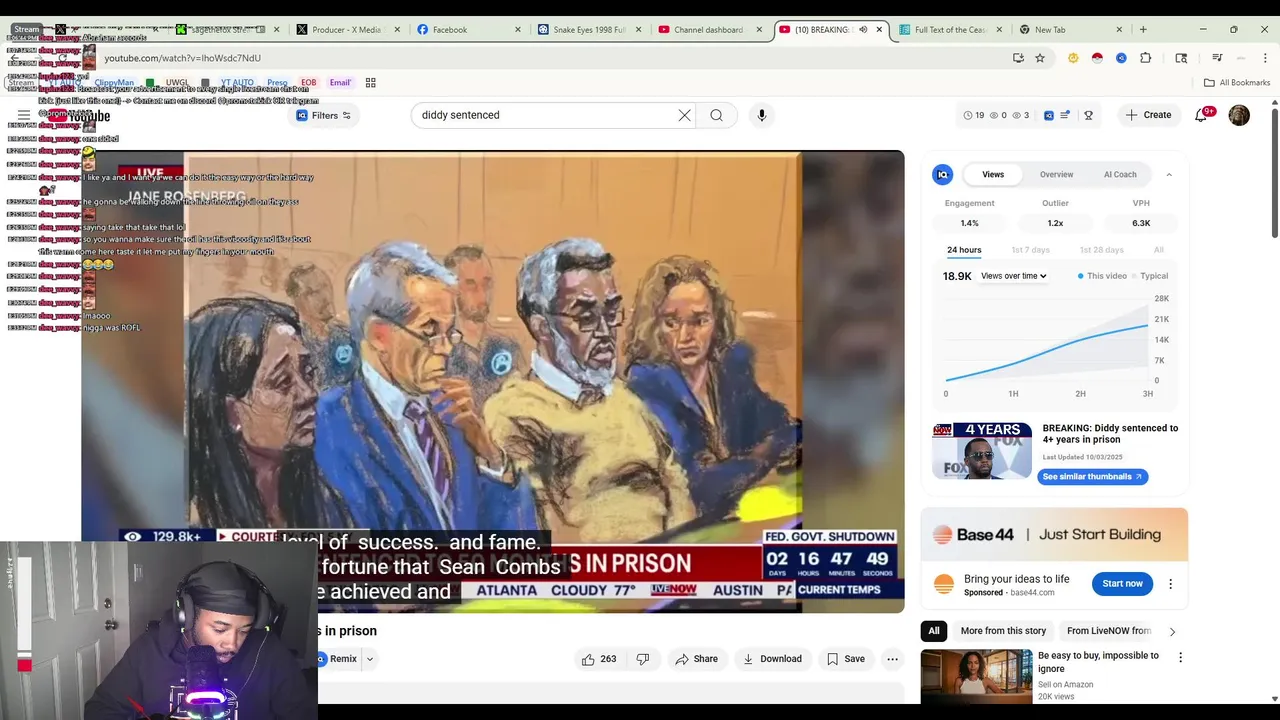1280x720 pixels.
Task: Switch to Views tab in vidIQ
Action: [x=993, y=175]
